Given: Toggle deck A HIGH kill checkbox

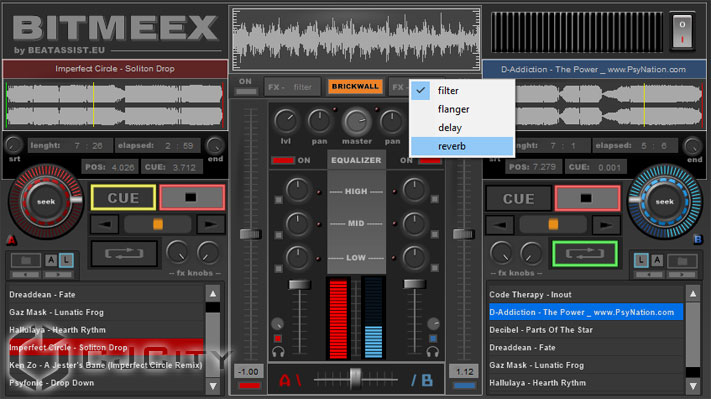Looking at the screenshot, I should pyautogui.click(x=278, y=200).
